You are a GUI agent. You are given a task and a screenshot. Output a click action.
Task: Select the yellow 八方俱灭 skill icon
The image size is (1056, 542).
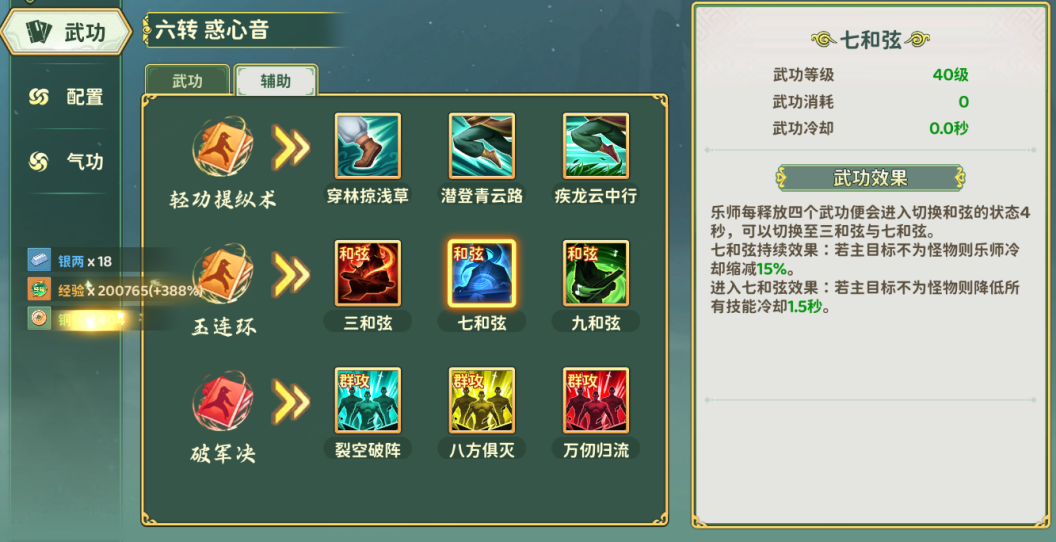[x=482, y=400]
